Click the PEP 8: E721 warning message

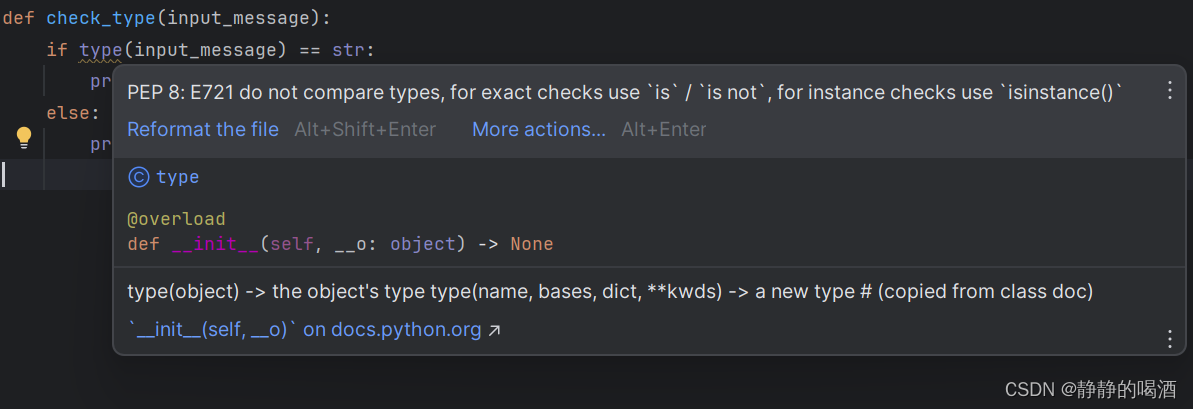point(625,93)
